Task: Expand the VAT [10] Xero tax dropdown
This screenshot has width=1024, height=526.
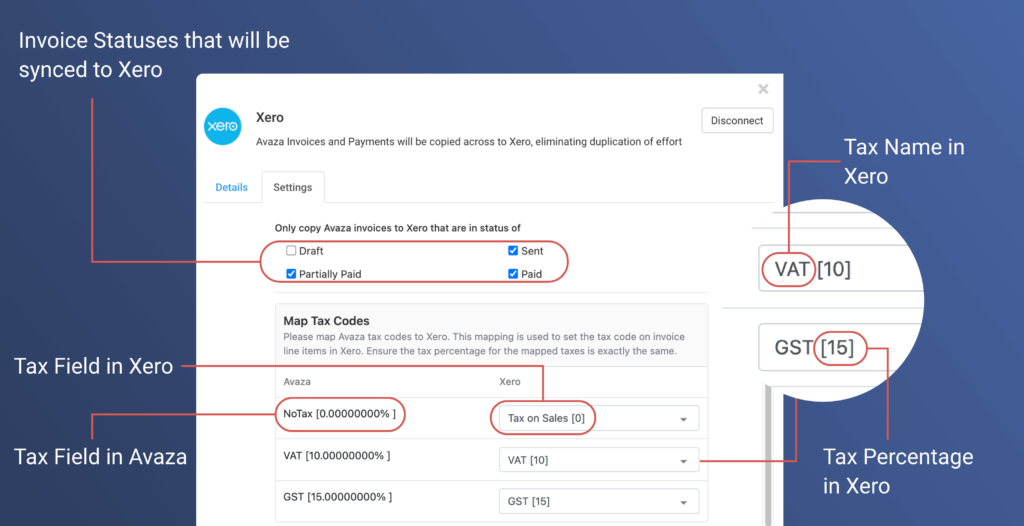Action: [598, 460]
